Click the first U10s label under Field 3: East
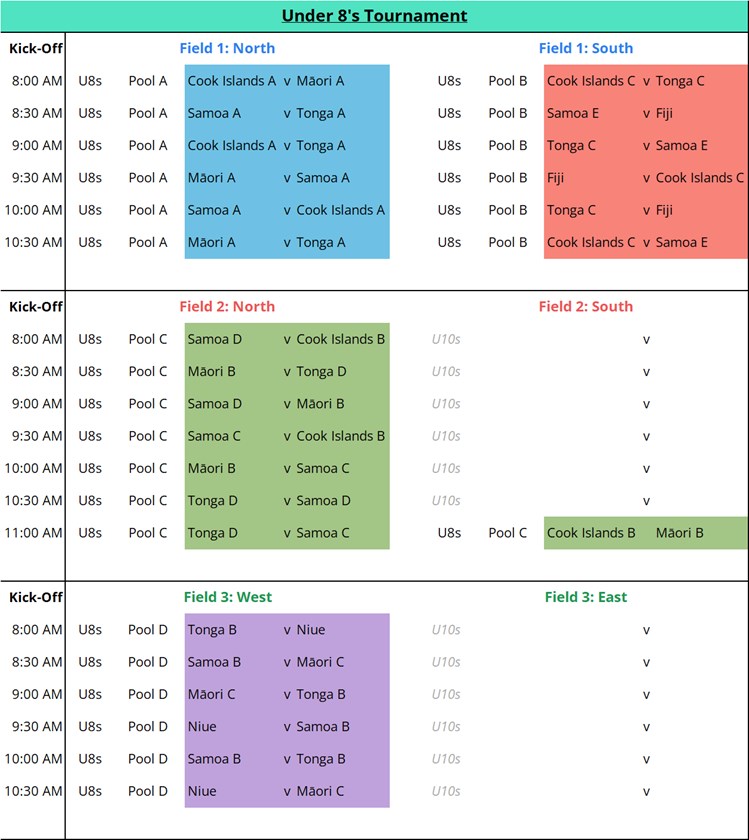 point(446,630)
